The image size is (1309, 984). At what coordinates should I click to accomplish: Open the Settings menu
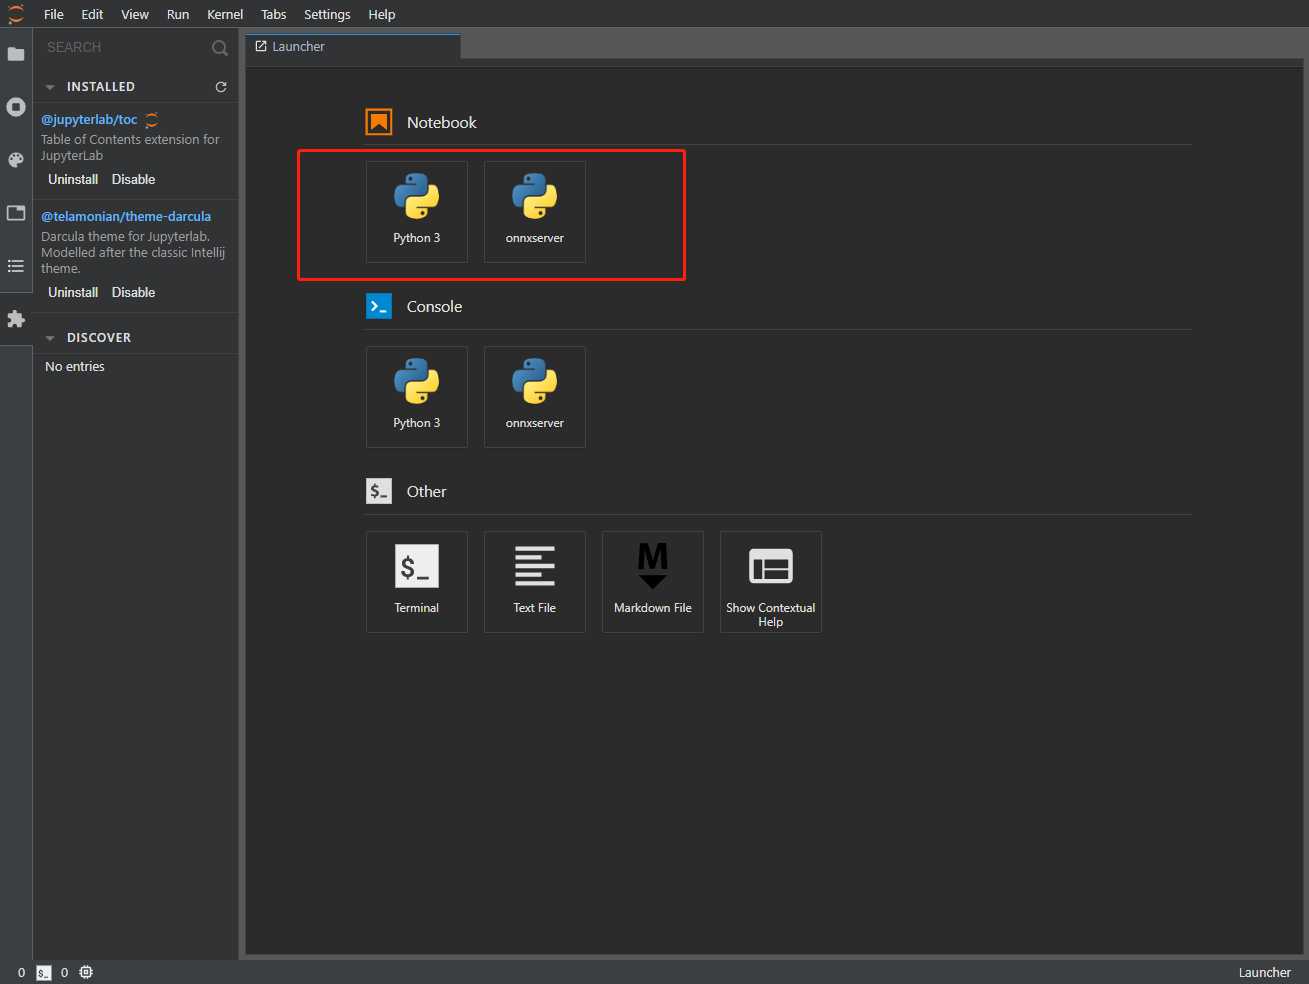pos(327,14)
